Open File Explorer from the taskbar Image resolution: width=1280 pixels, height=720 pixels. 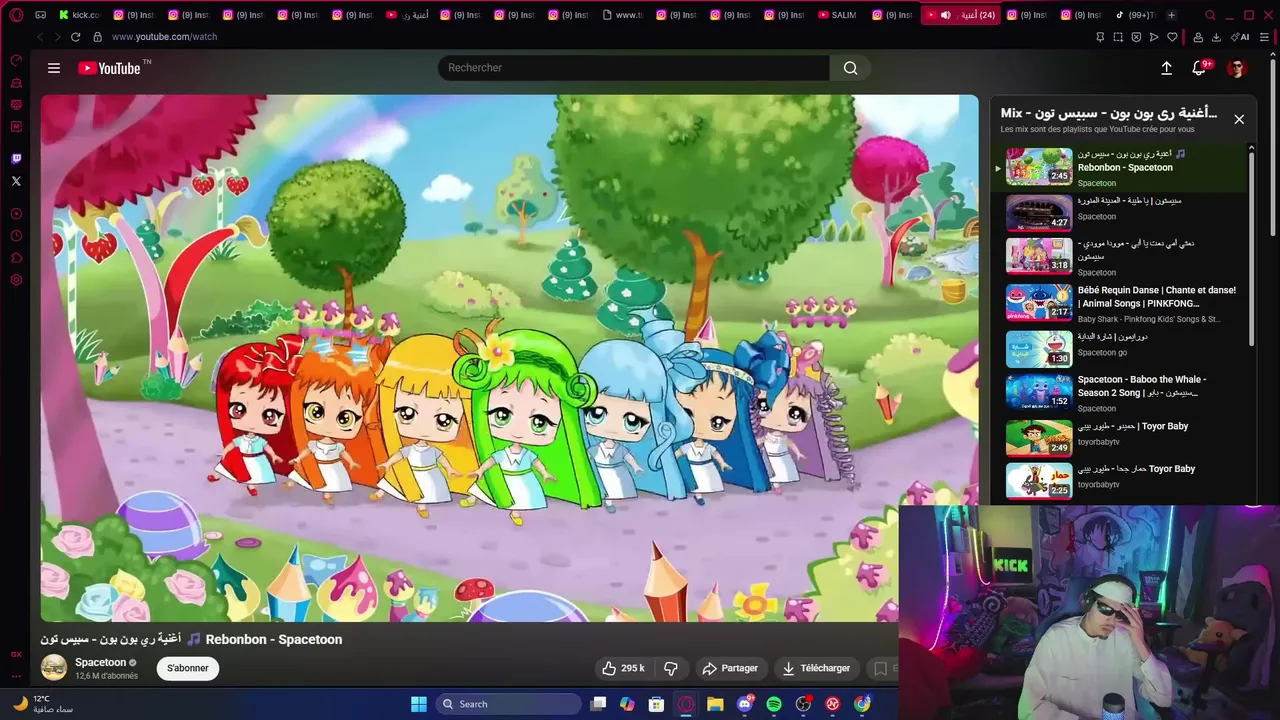click(x=715, y=704)
